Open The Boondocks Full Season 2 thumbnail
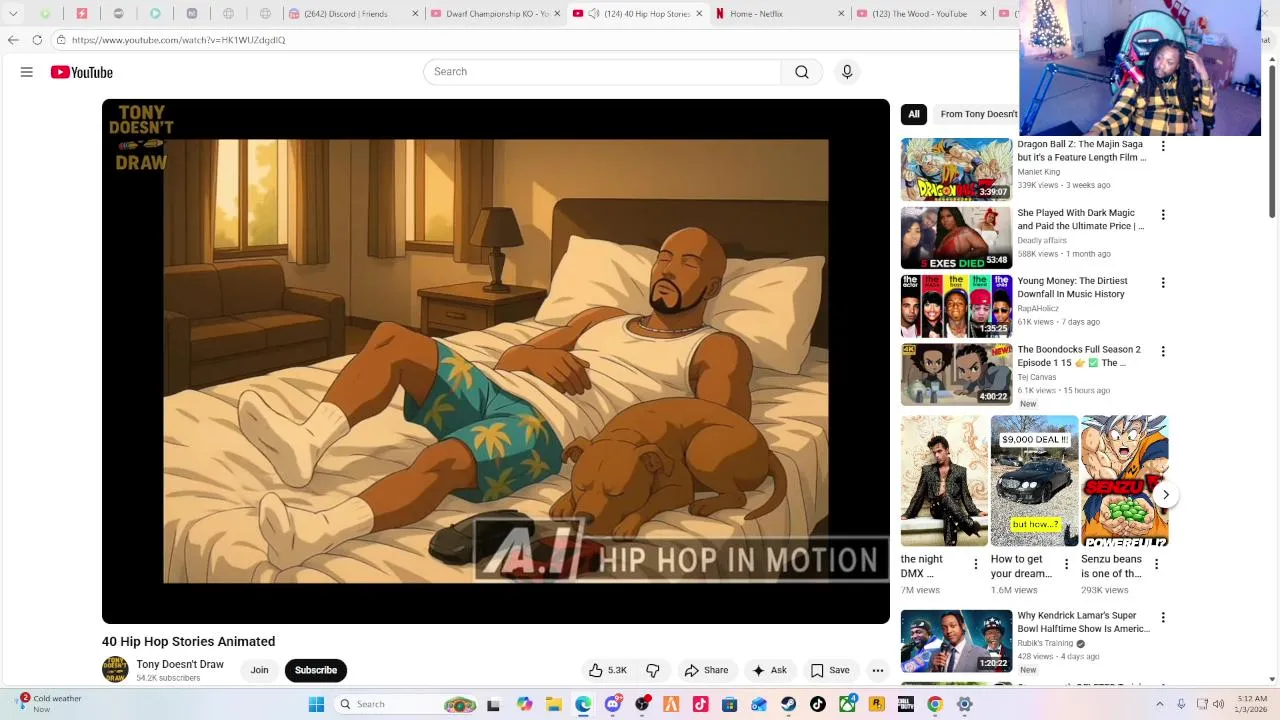The height and width of the screenshot is (720, 1280). (956, 374)
